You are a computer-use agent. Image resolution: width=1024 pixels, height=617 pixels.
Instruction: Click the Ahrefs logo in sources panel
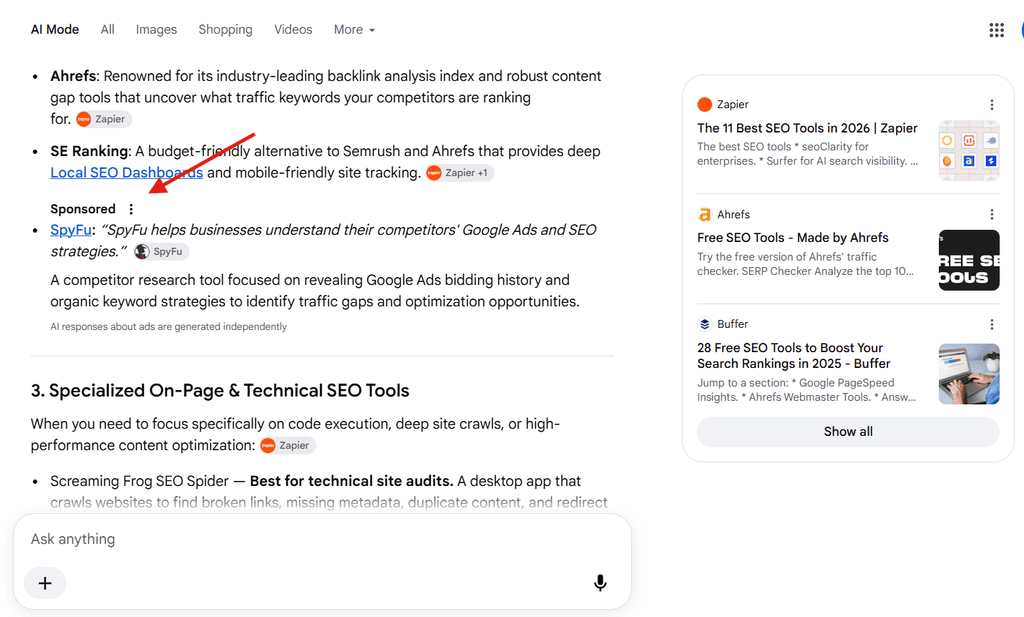pos(705,214)
